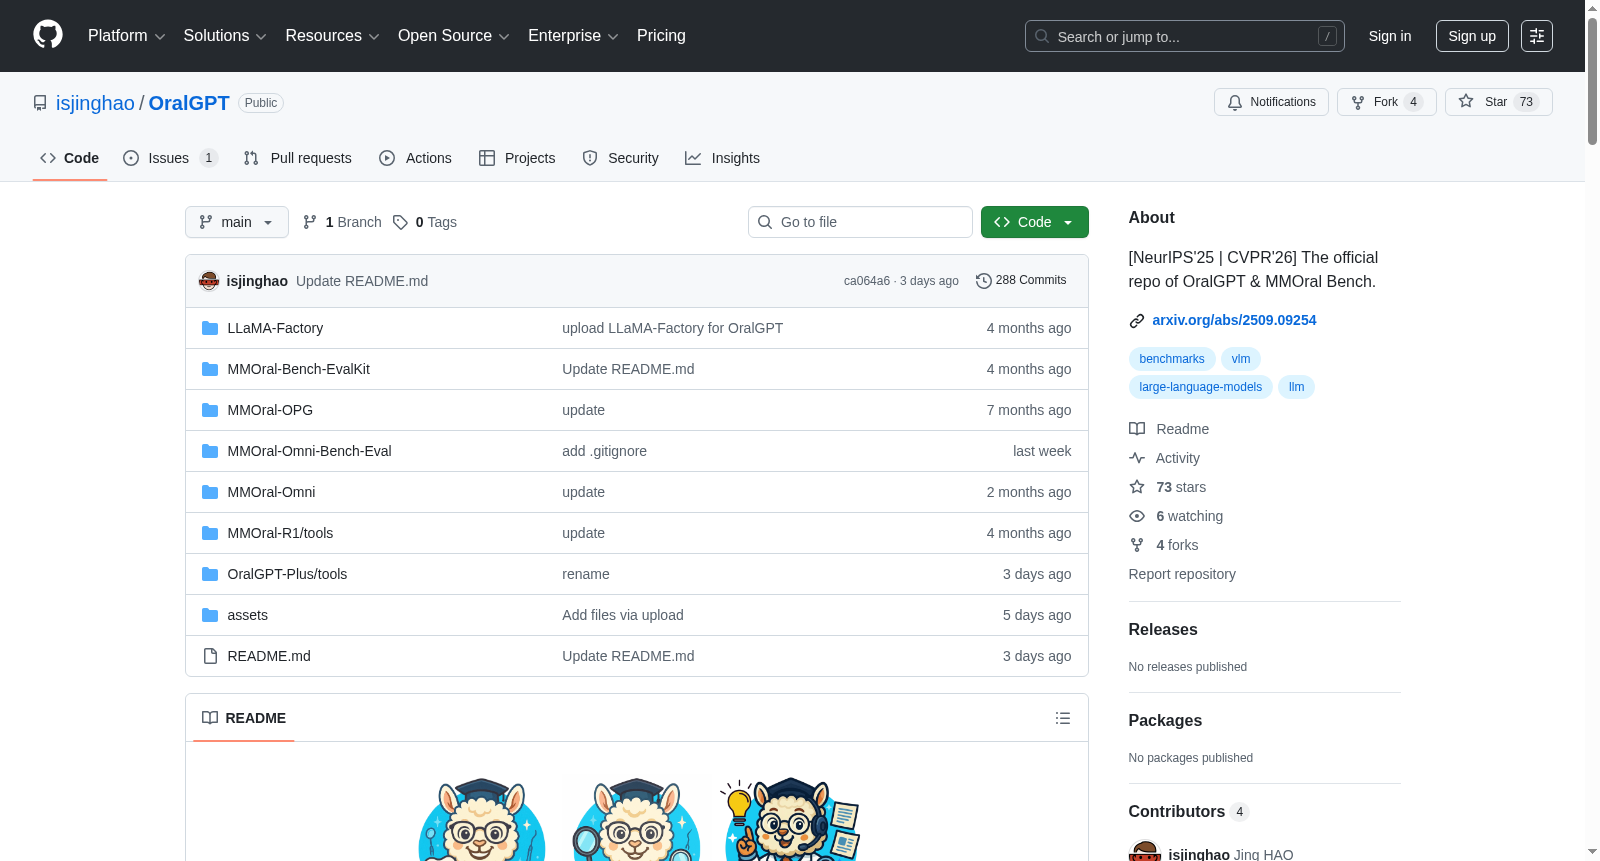Click the benchmarks topic tag
This screenshot has height=861, width=1600.
pos(1172,359)
